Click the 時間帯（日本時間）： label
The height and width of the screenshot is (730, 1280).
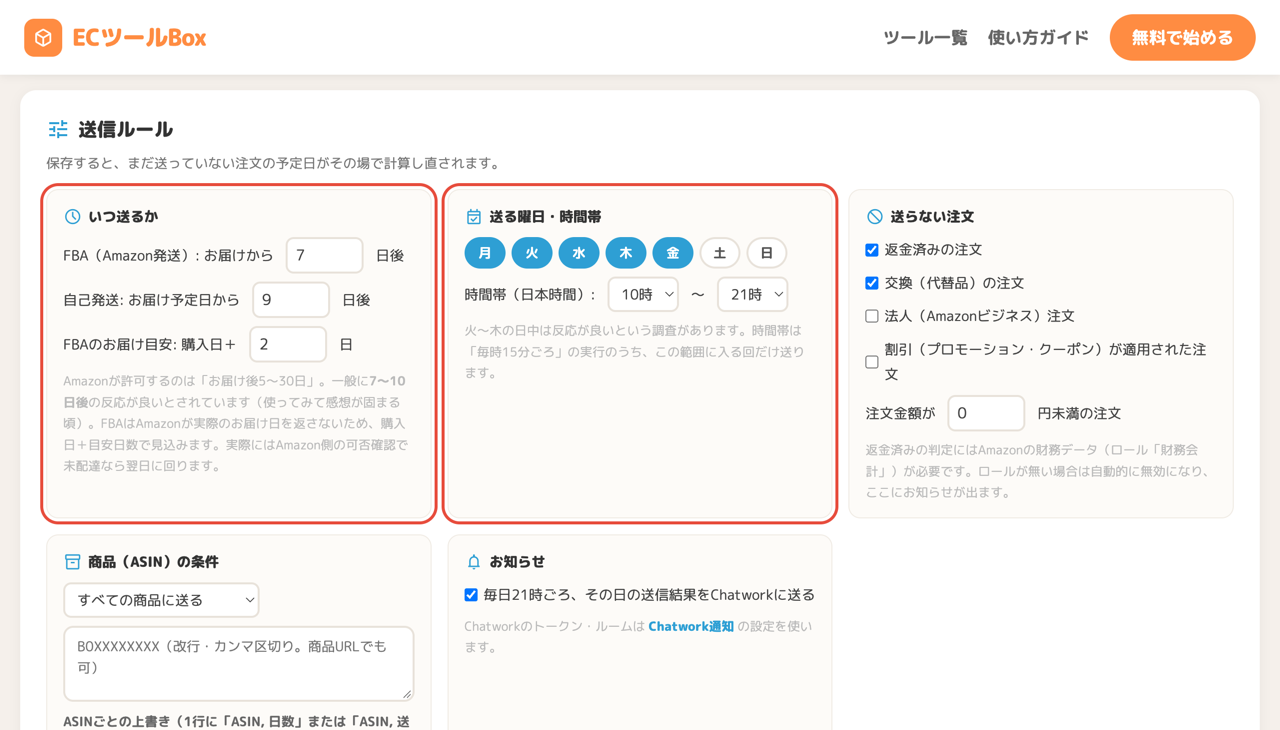[531, 295]
